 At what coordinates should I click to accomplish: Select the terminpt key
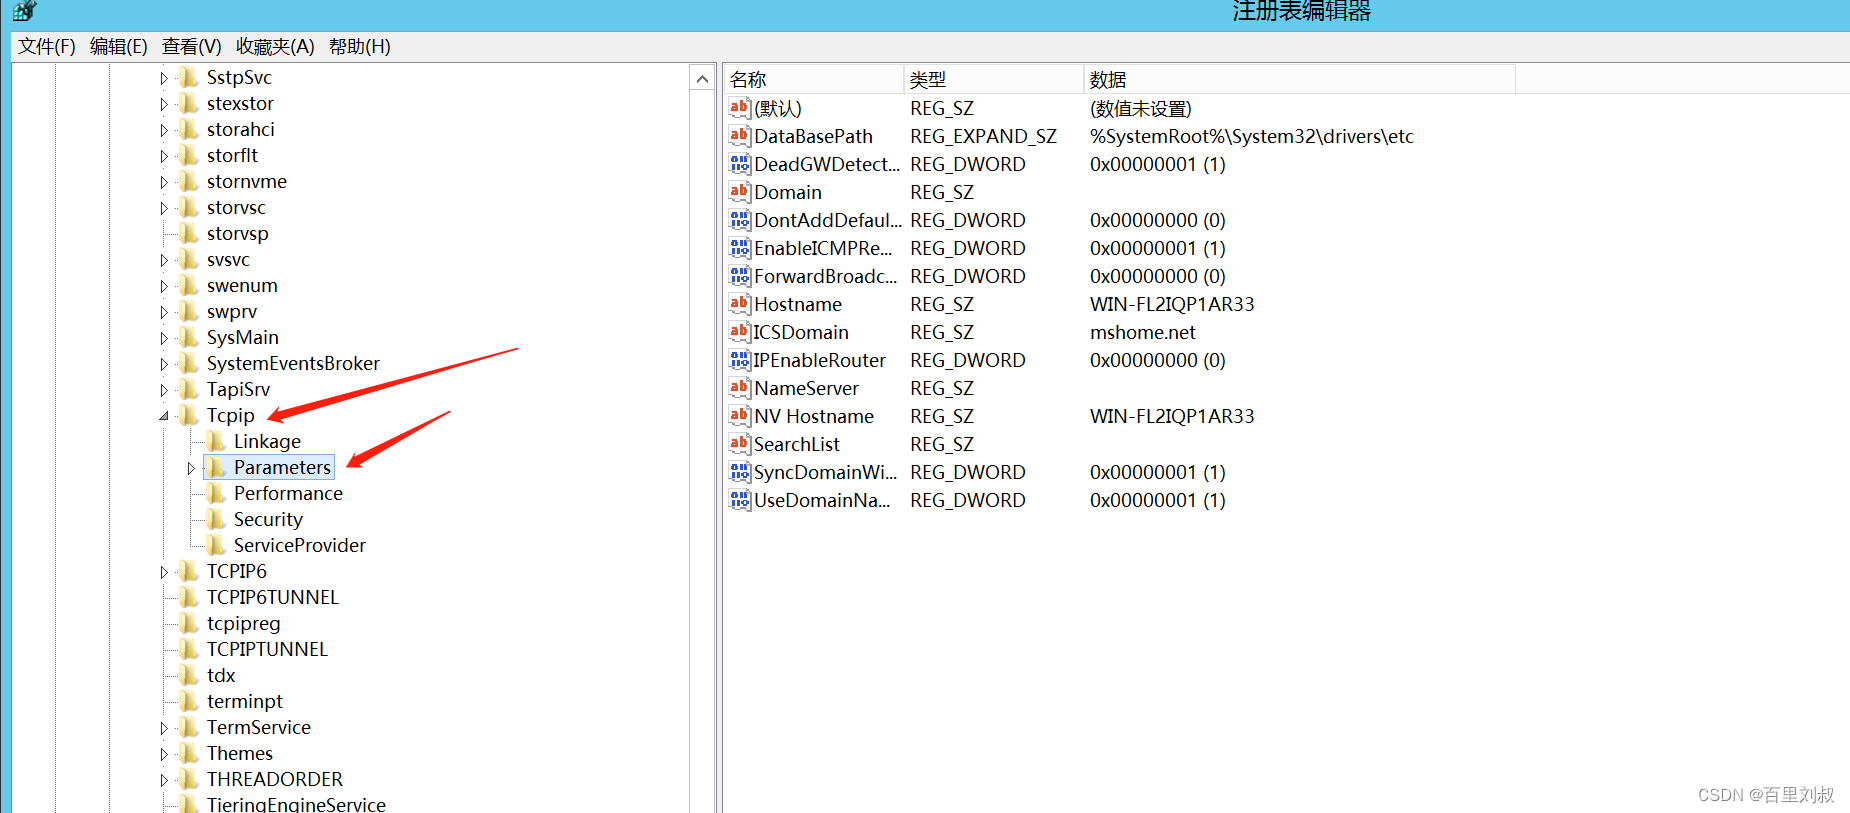[x=245, y=701]
